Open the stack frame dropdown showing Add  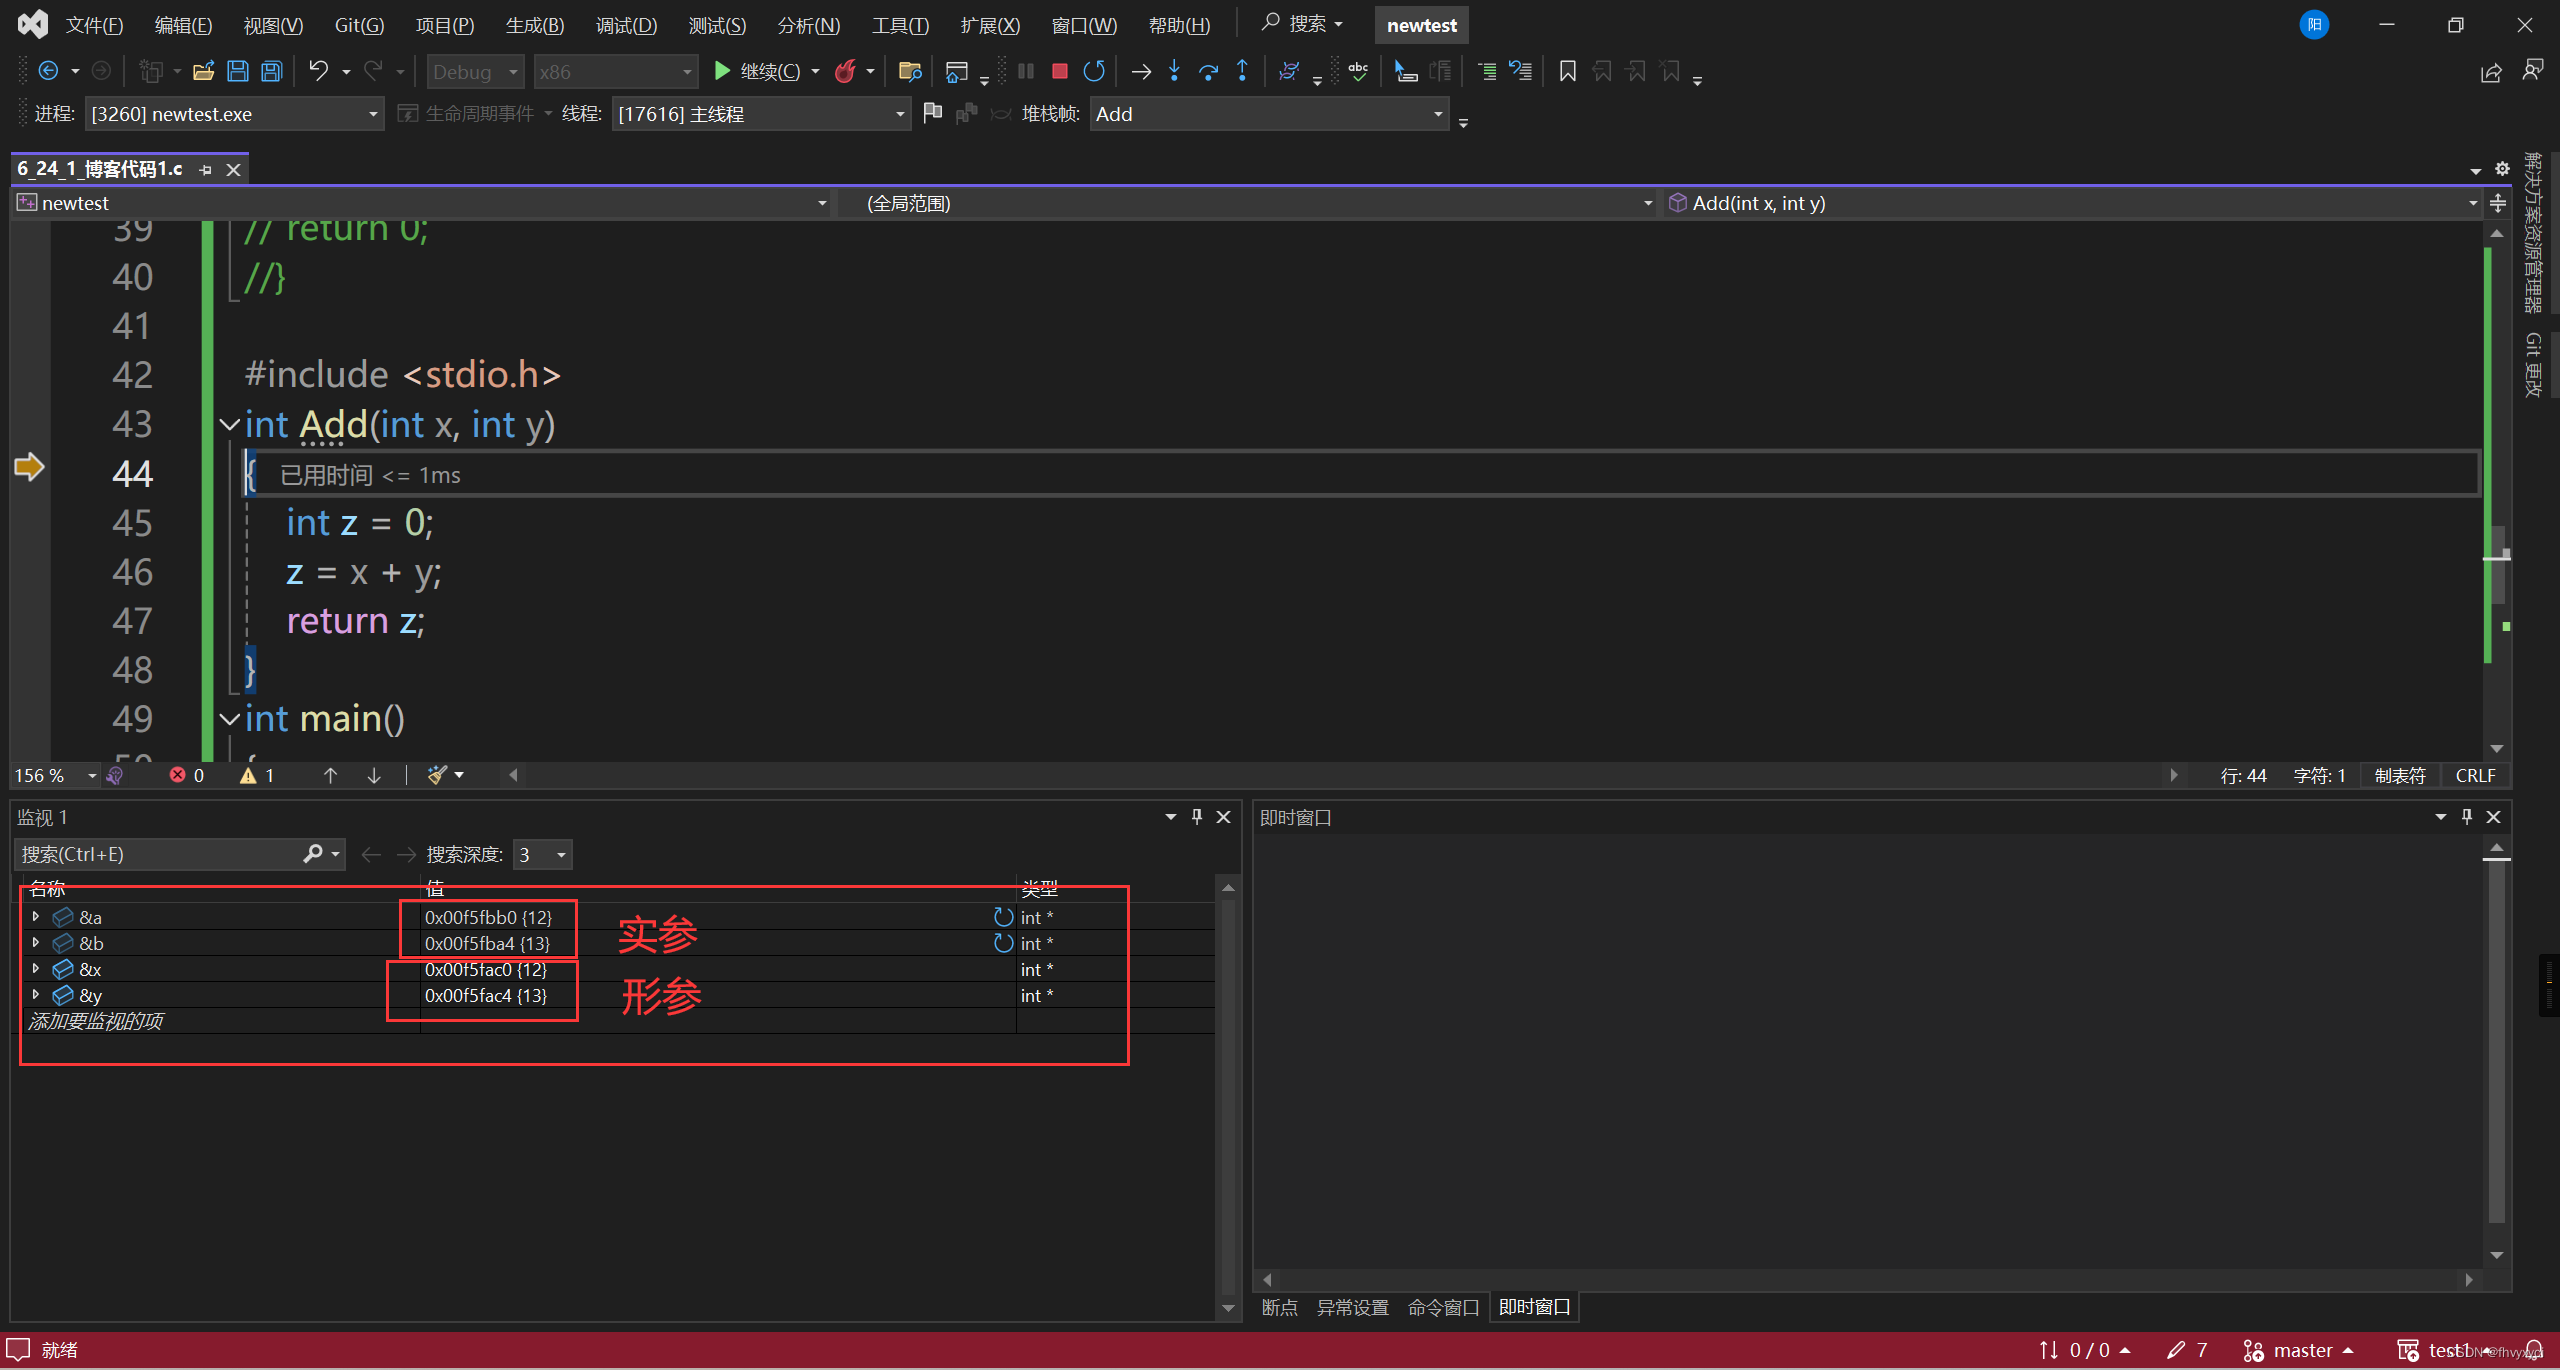pos(1268,114)
